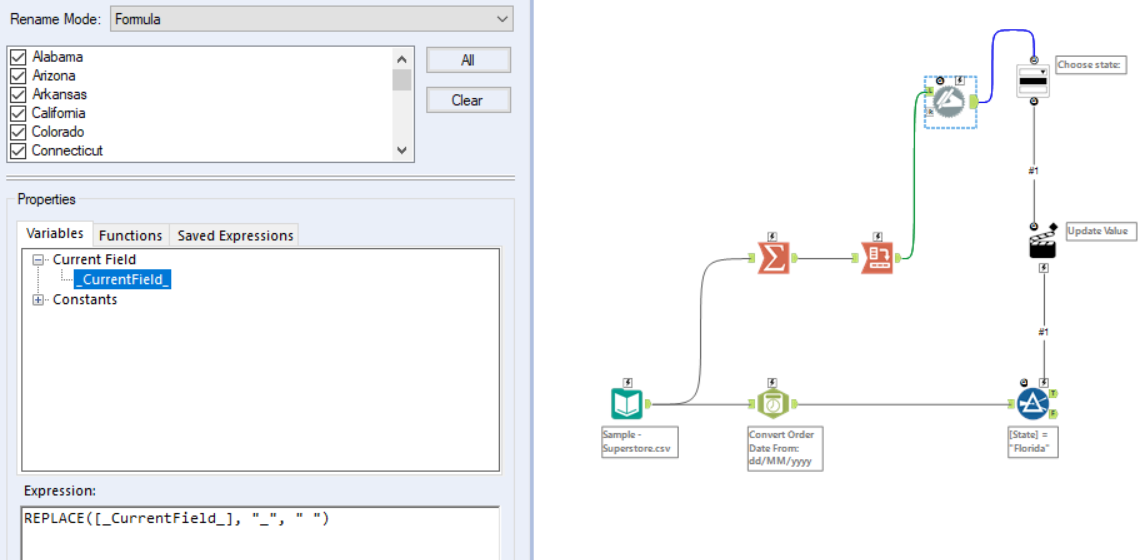Click the Current Field label in tree

click(x=94, y=260)
